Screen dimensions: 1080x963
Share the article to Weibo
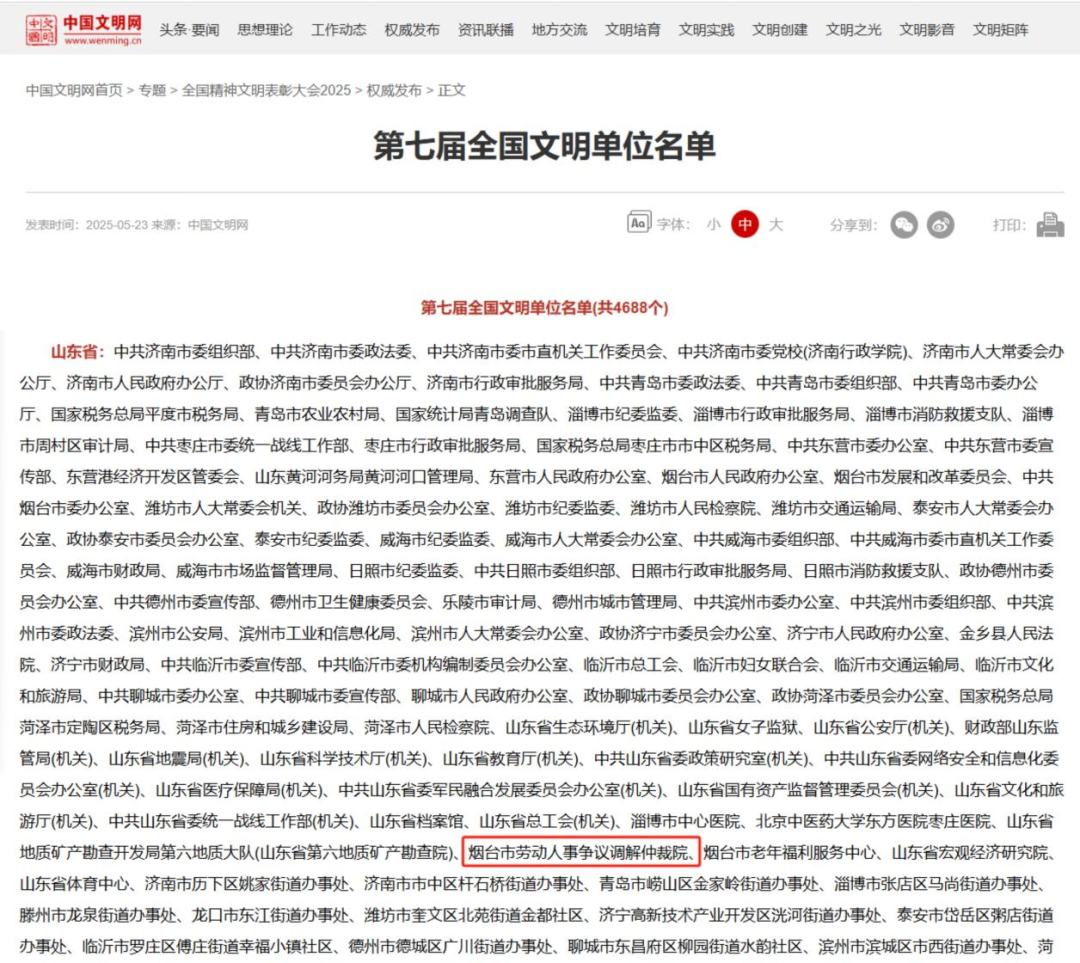(940, 225)
